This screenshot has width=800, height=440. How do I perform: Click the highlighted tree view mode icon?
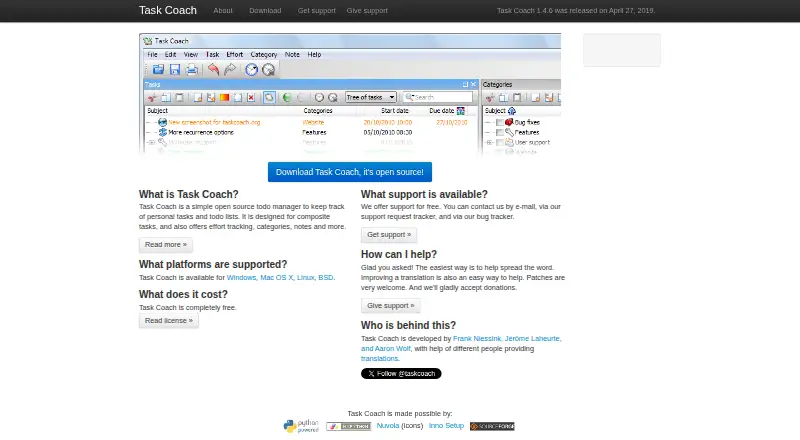pyautogui.click(x=269, y=97)
